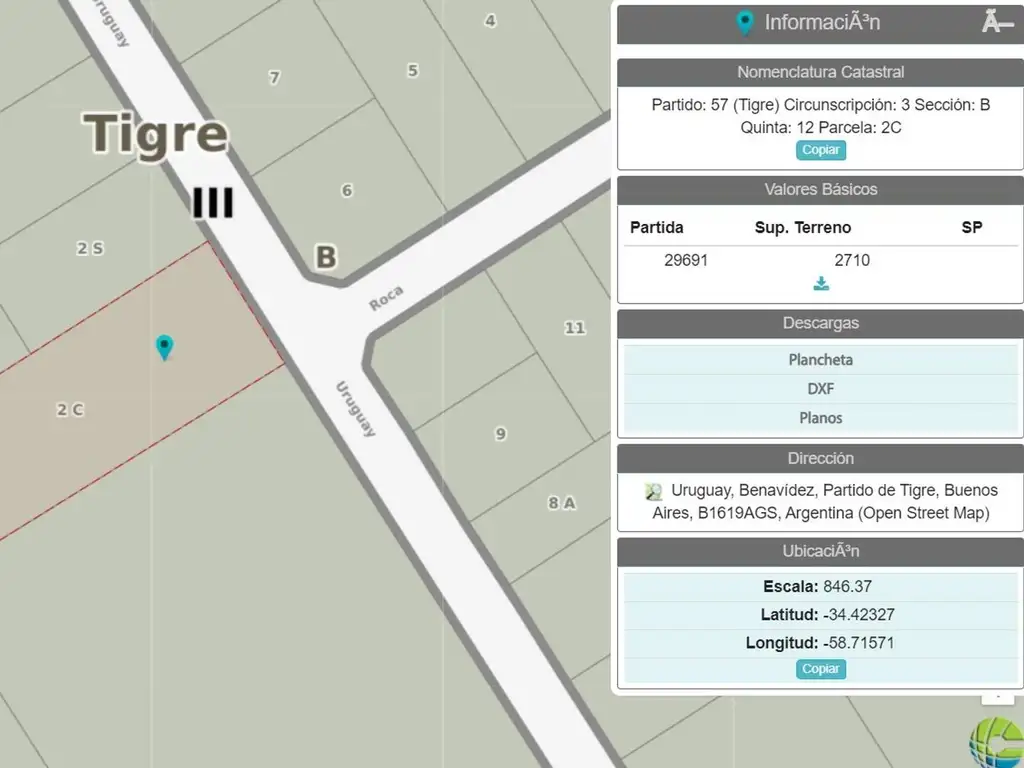Image resolution: width=1024 pixels, height=768 pixels.
Task: Collapse the Descargas section header
Action: coord(820,323)
